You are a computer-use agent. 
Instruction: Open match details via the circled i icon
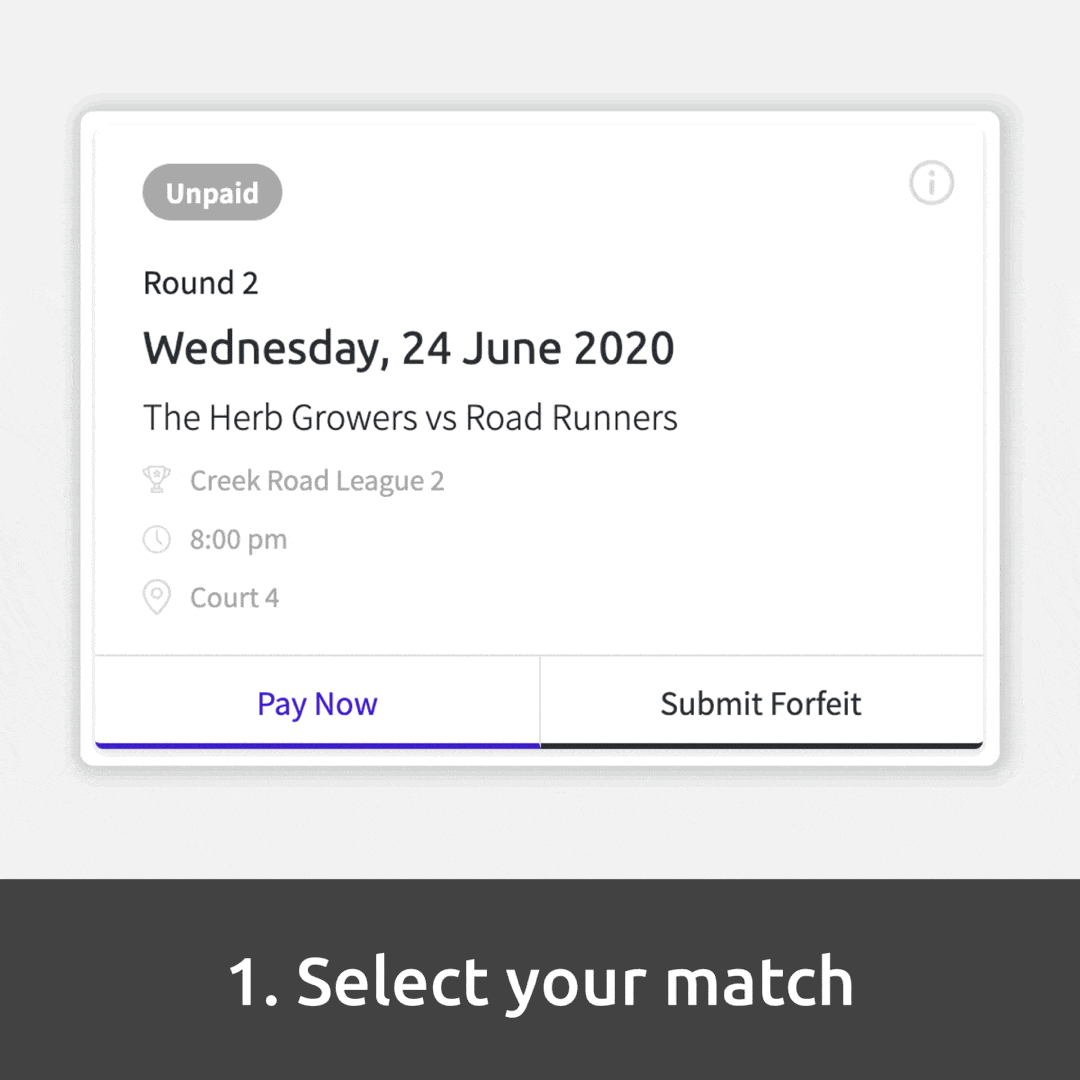(x=931, y=184)
